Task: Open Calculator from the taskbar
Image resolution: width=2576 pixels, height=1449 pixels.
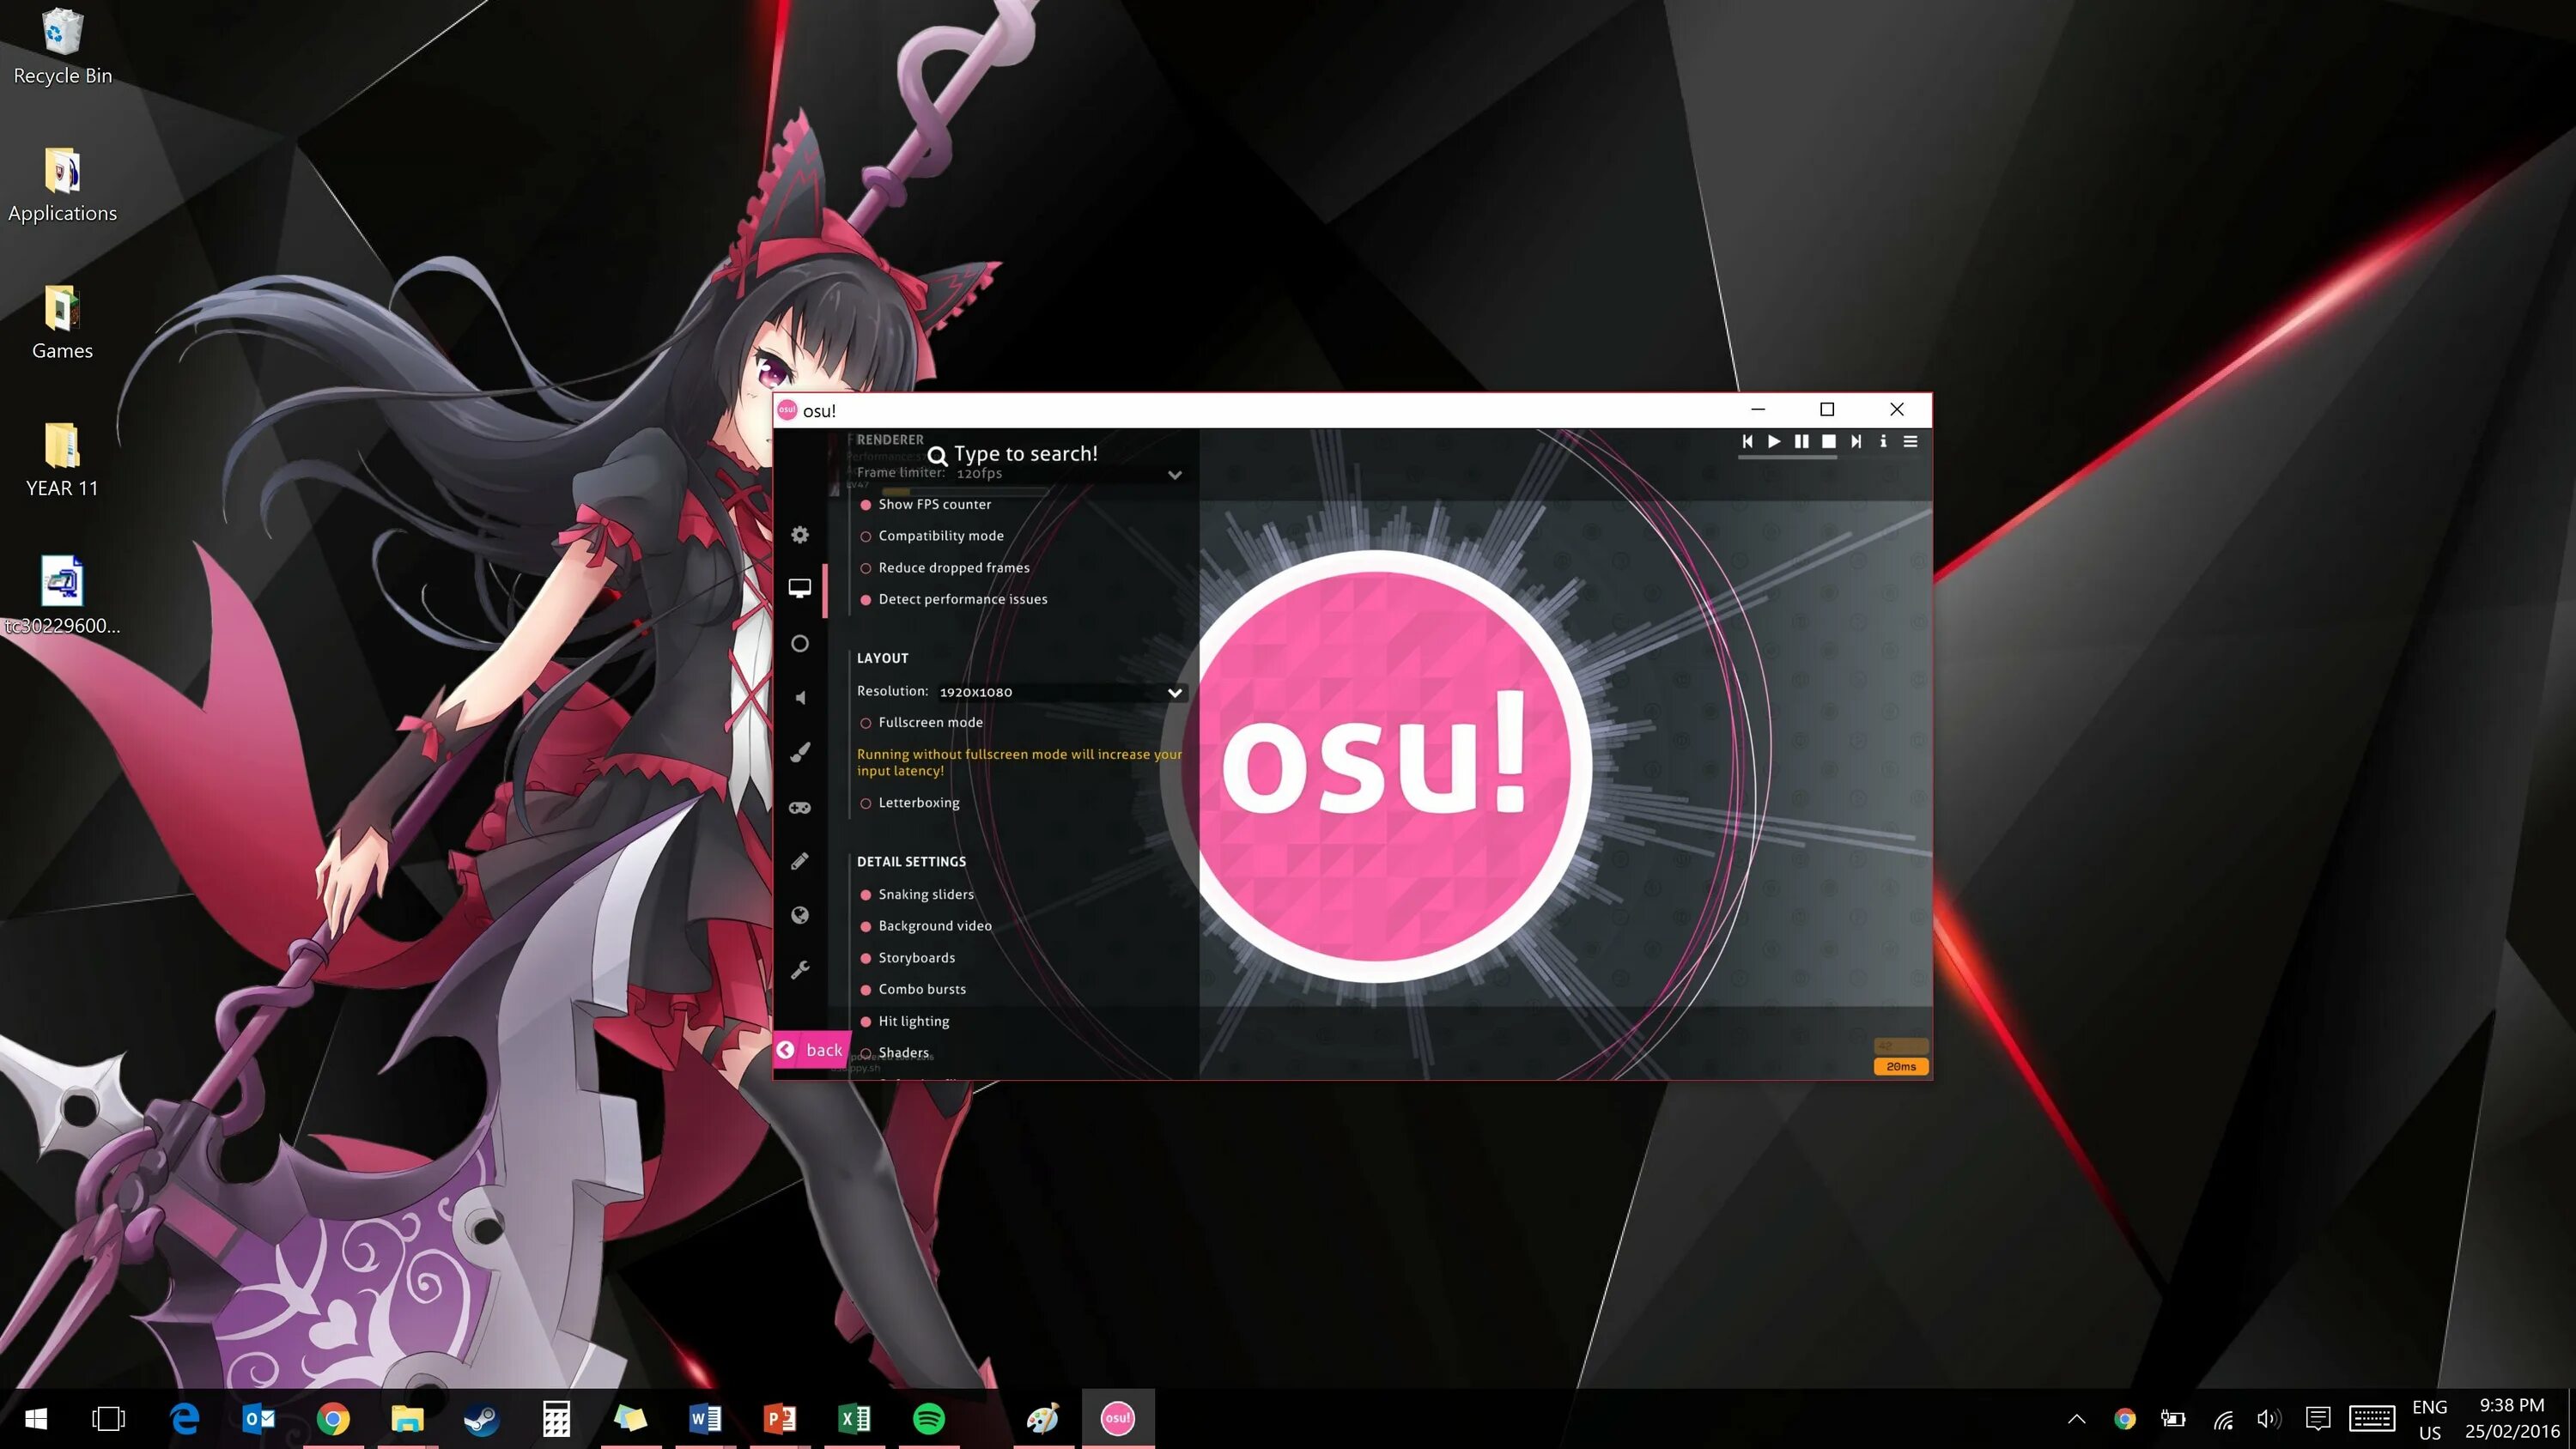Action: pyautogui.click(x=556, y=1418)
